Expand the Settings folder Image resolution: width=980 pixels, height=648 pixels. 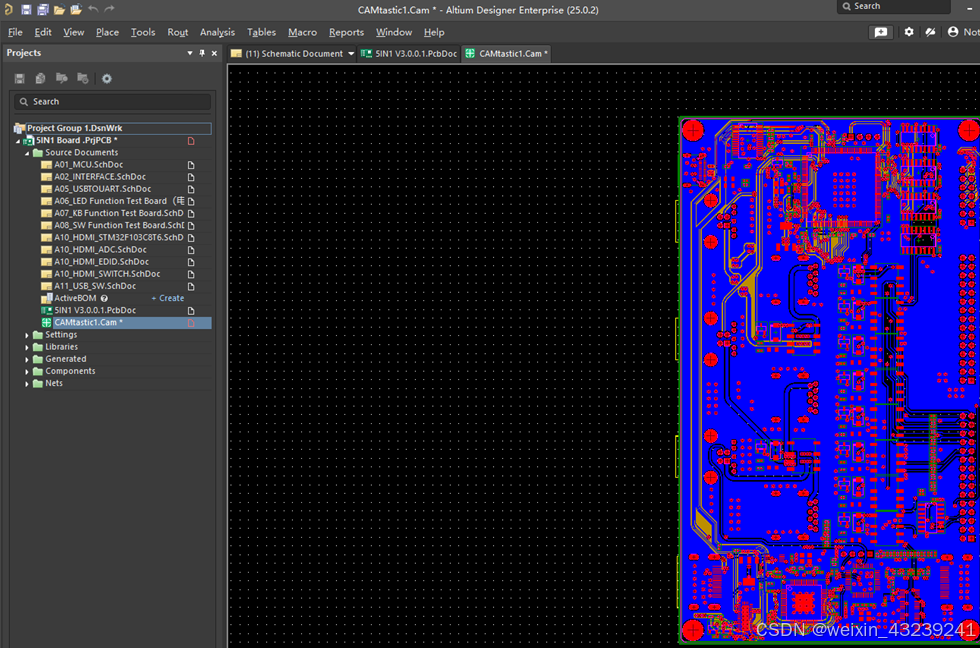pos(27,335)
